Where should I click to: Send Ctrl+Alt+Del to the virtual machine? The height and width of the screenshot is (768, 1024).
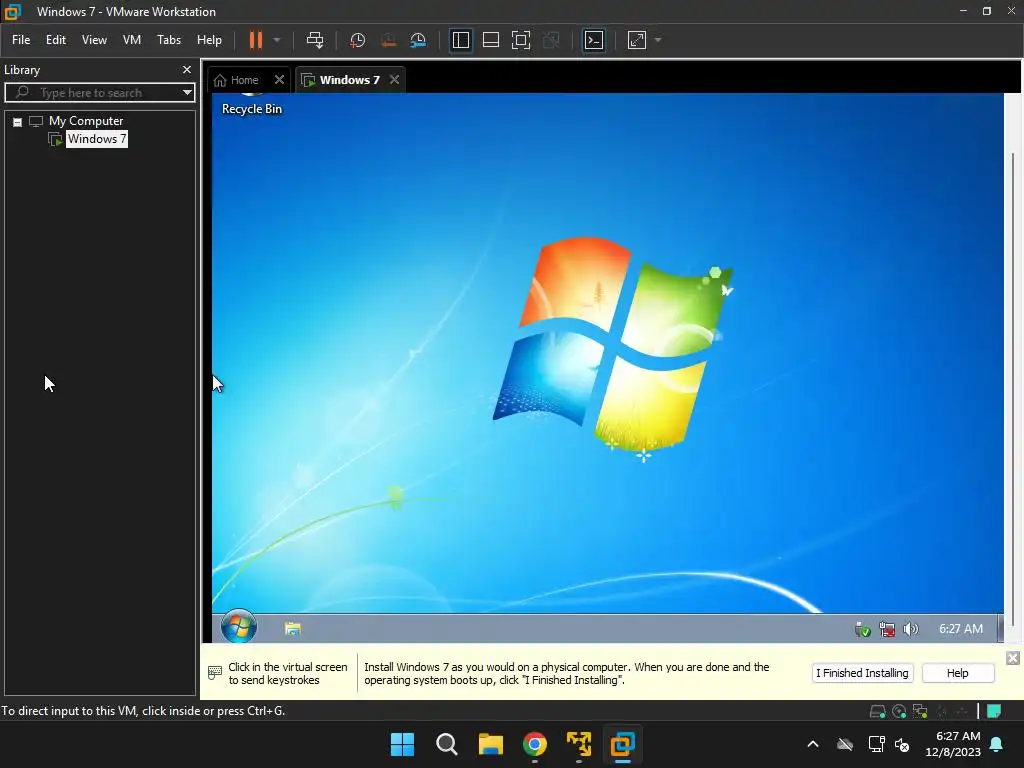(315, 40)
